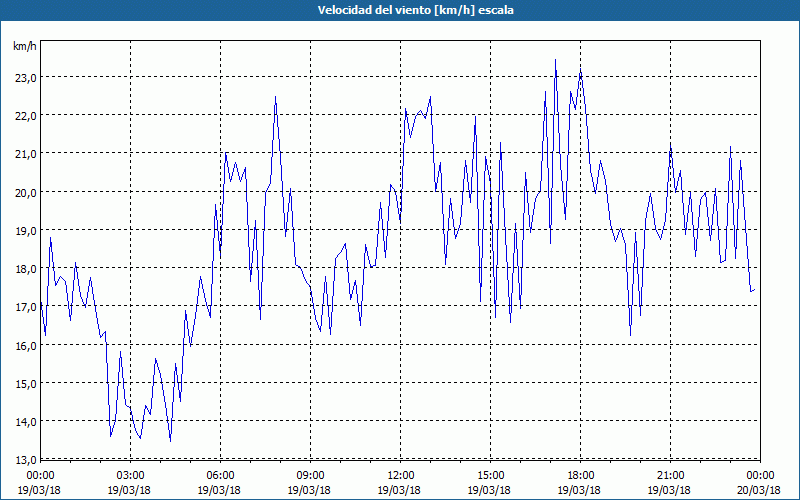Click the 20/03/18 date label

[759, 490]
